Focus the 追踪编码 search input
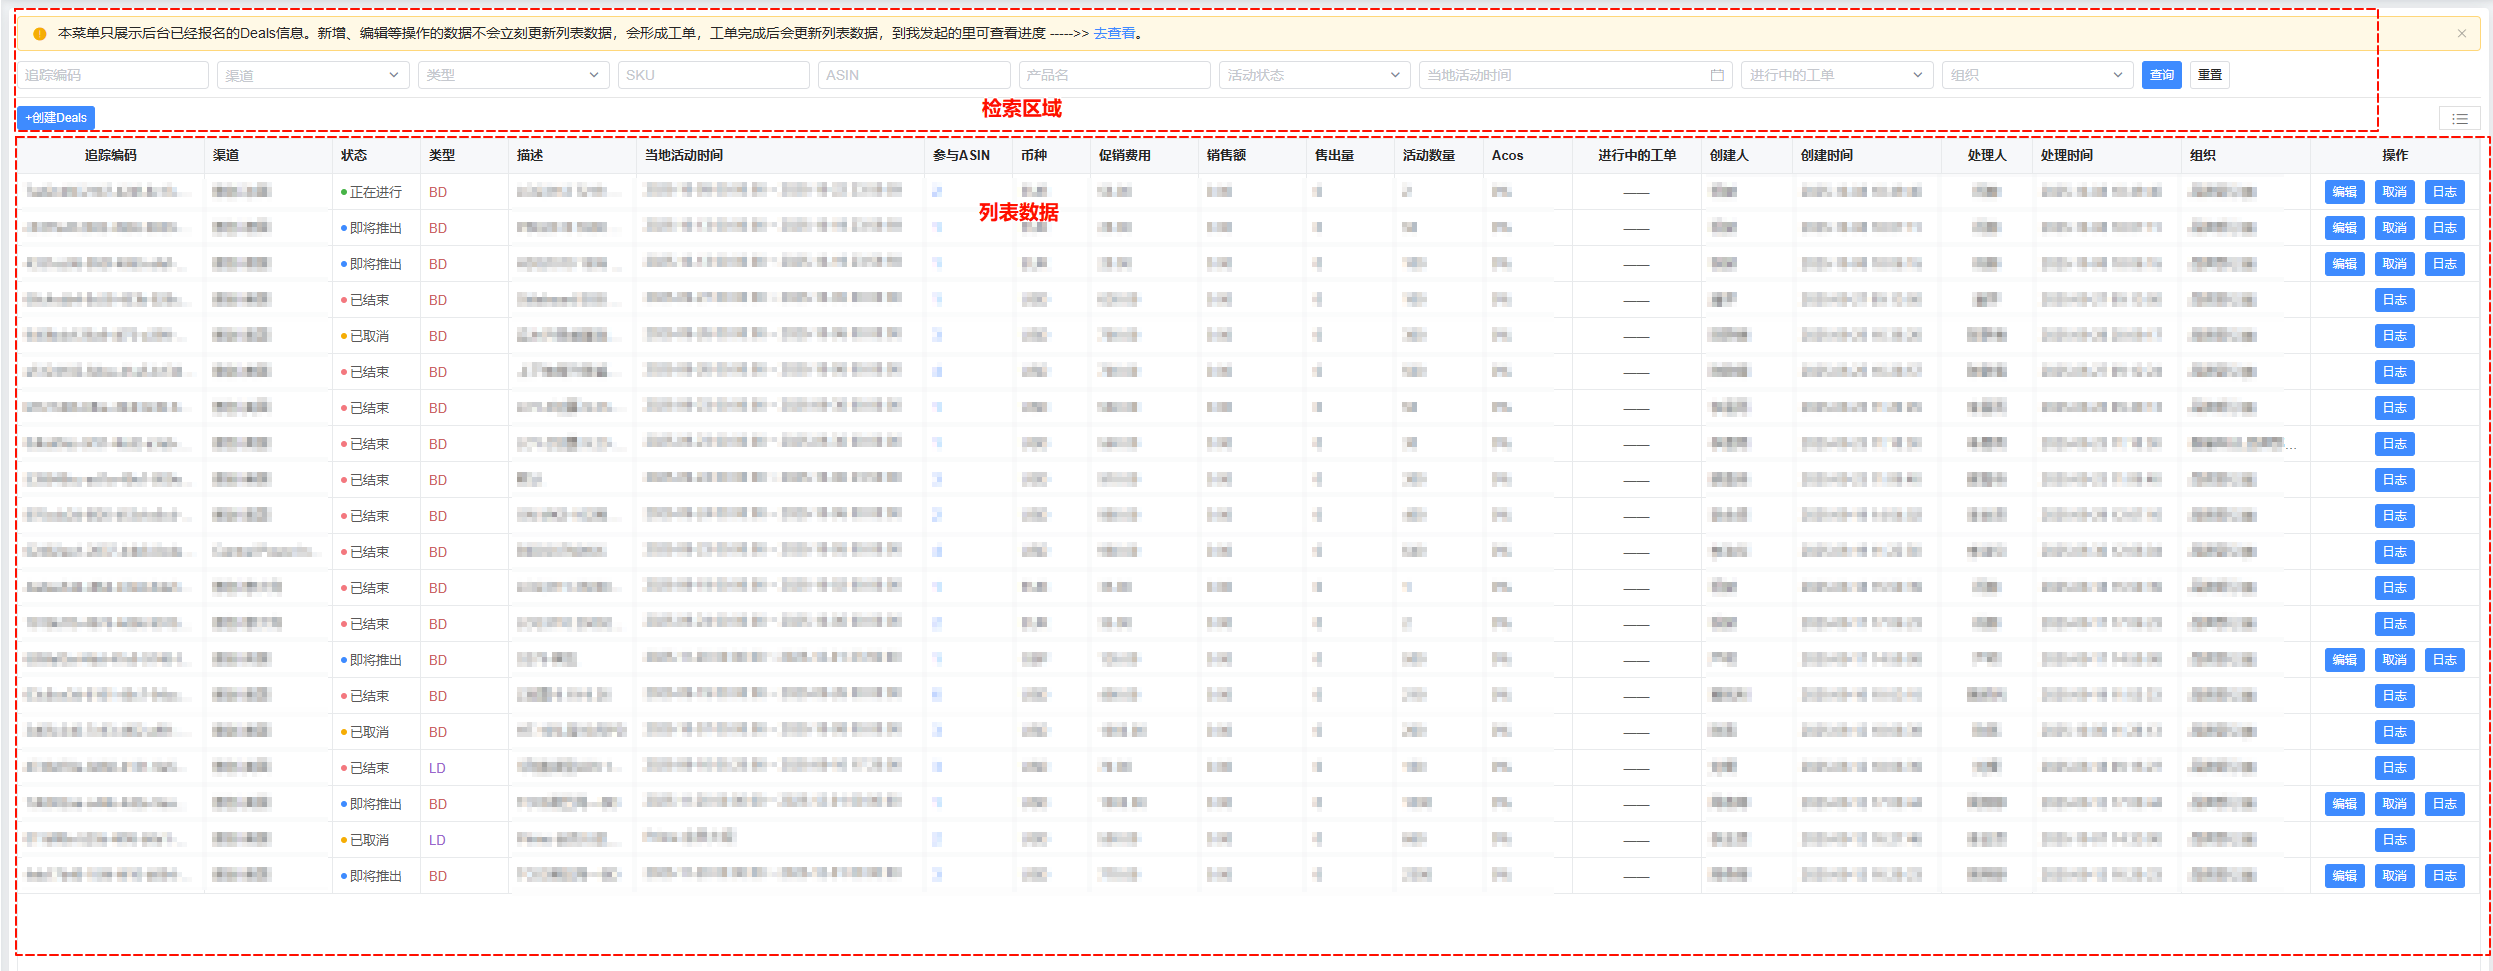This screenshot has height=971, width=2493. 112,75
